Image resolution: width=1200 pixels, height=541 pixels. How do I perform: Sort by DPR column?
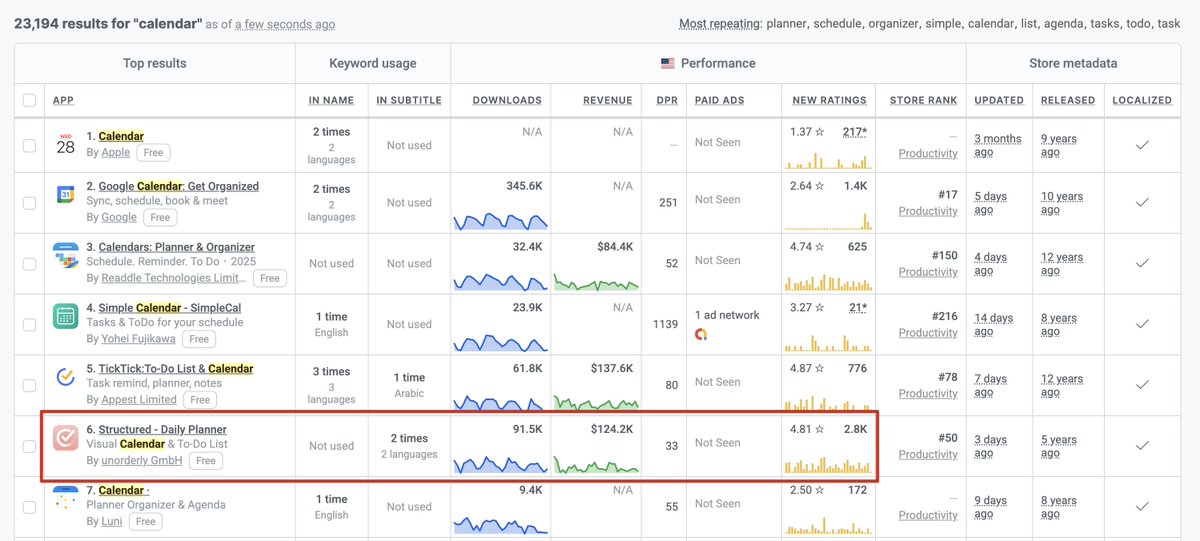[667, 100]
